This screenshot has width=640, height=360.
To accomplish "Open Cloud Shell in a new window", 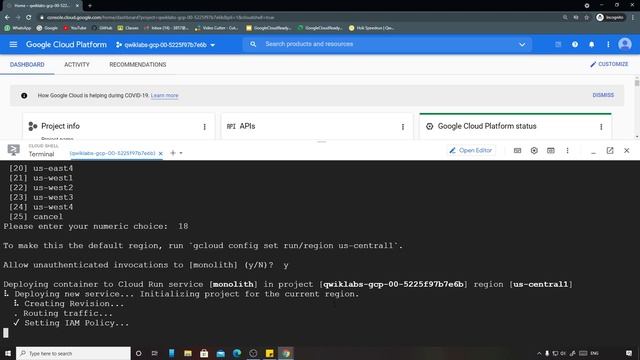I will 610,151.
